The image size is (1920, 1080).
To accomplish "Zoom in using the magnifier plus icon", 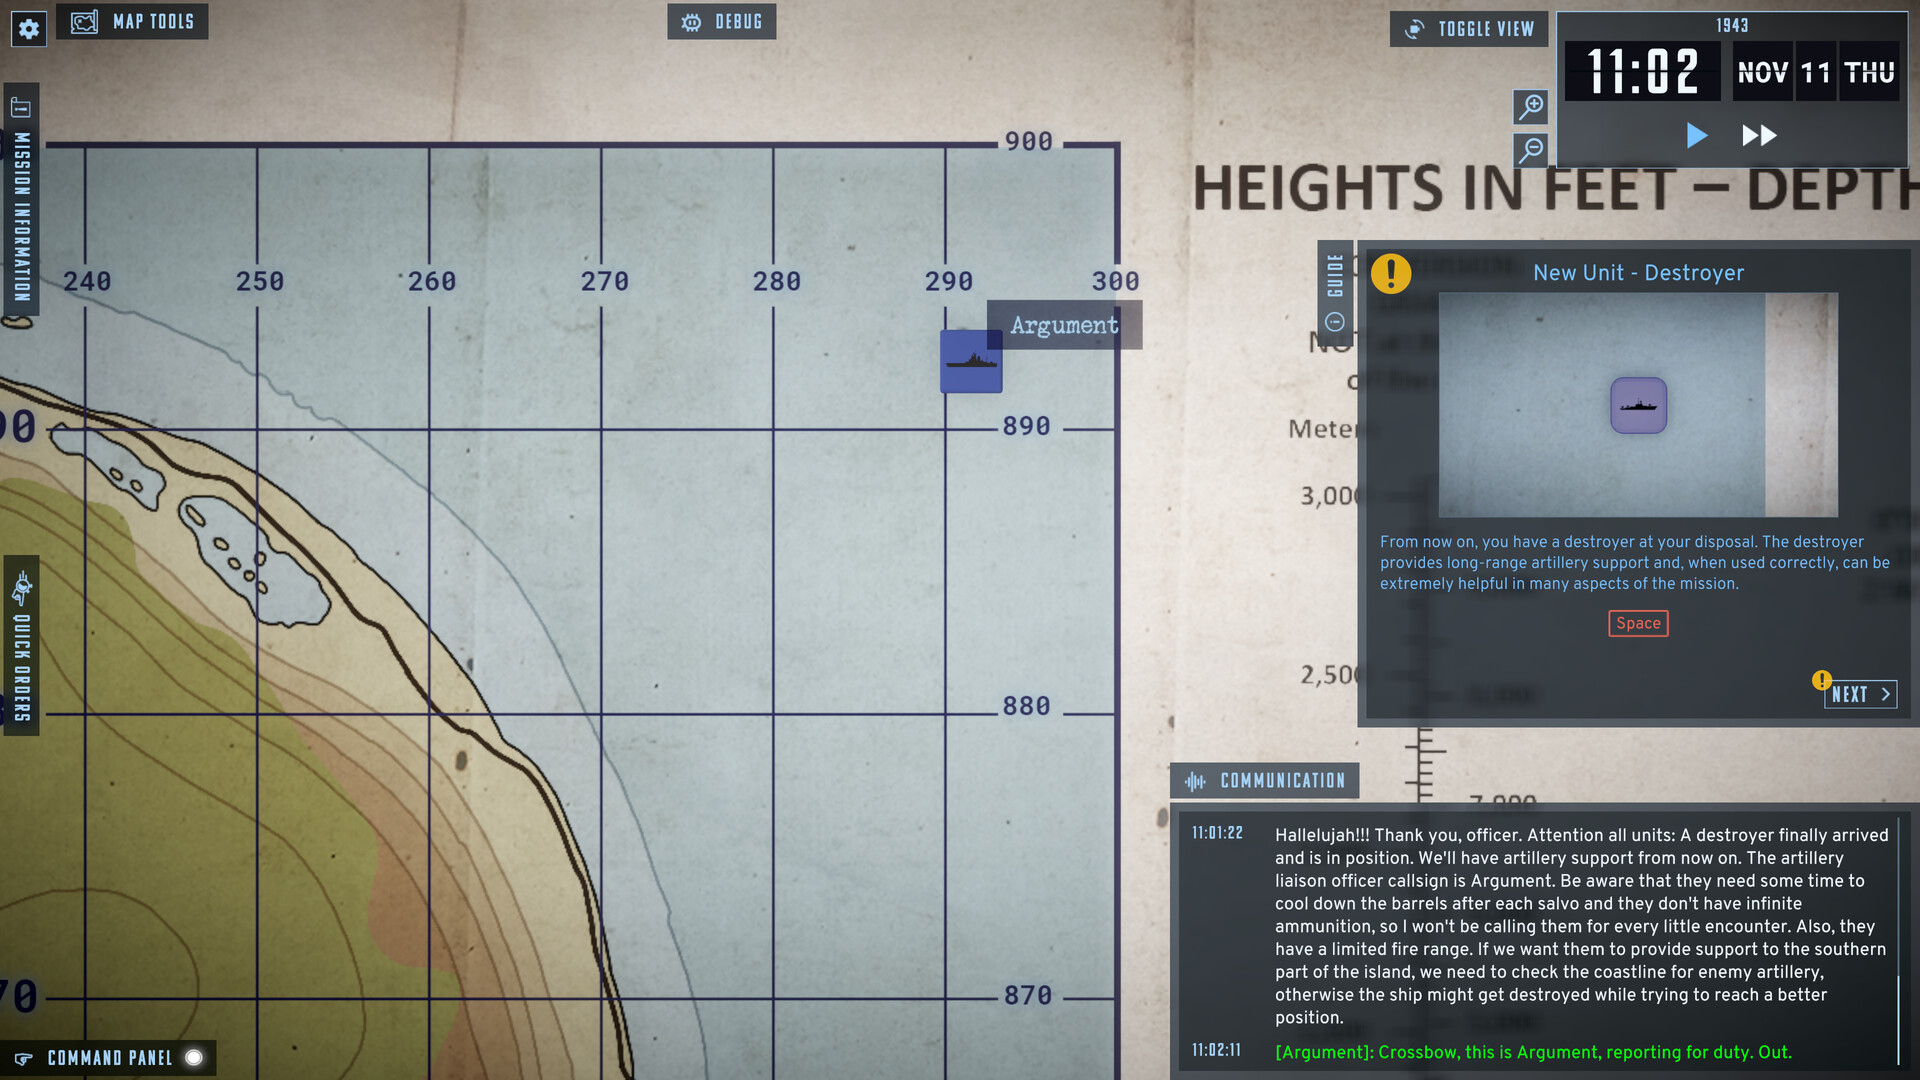I will coord(1529,107).
